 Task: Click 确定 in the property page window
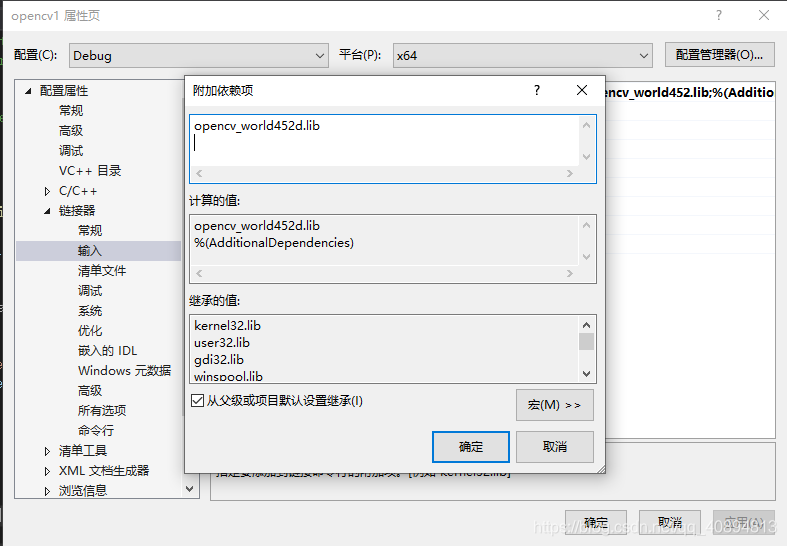(x=596, y=523)
